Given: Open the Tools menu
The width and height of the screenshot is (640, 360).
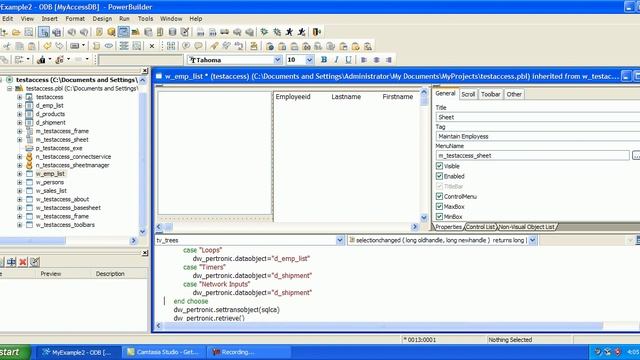Looking at the screenshot, I should point(145,19).
